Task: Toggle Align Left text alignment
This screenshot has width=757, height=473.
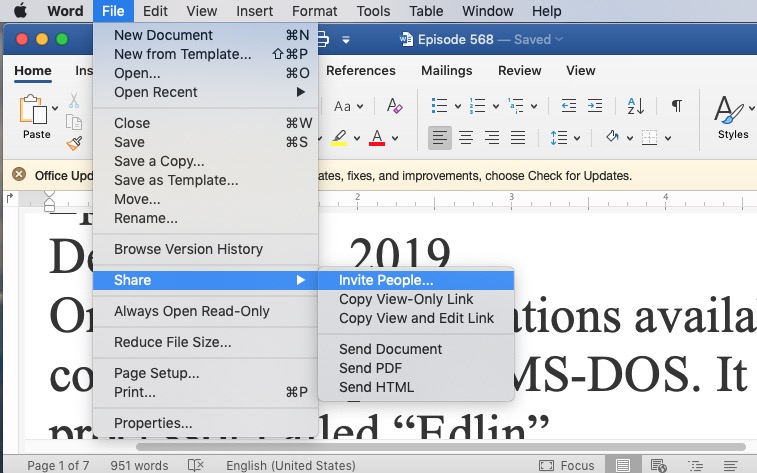Action: 440,138
